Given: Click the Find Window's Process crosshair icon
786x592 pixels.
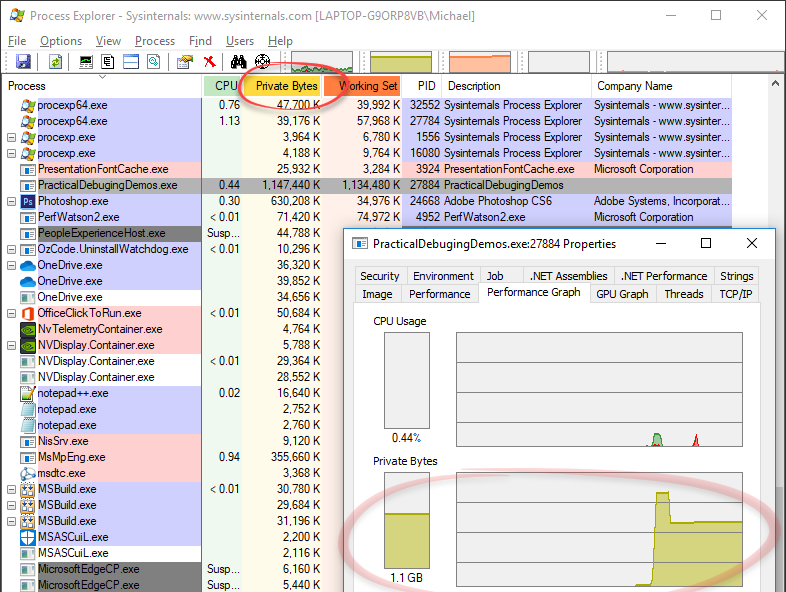Looking at the screenshot, I should 262,62.
